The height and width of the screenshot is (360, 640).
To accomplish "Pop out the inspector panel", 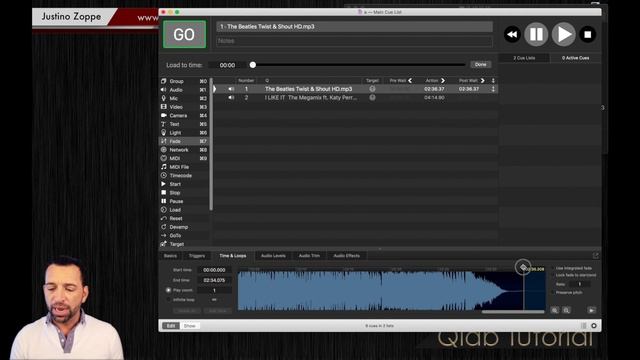I will tap(596, 256).
